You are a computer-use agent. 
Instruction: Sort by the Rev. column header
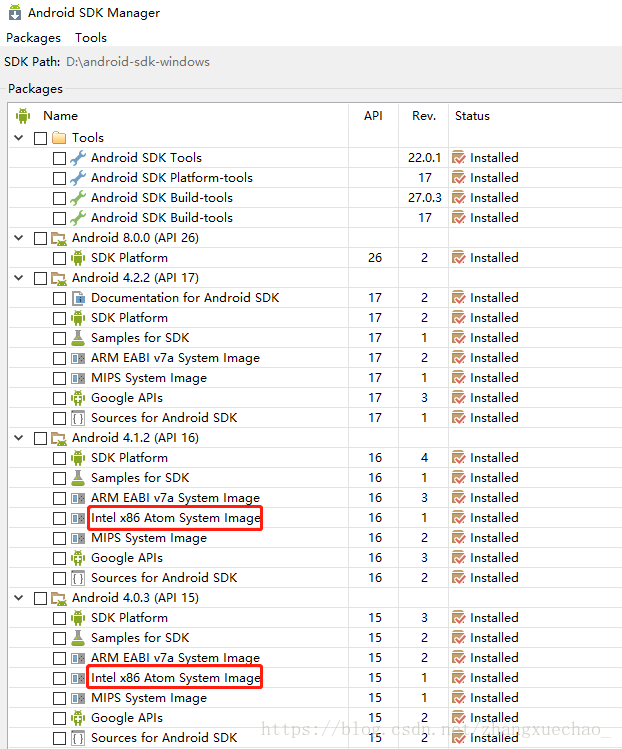click(424, 116)
